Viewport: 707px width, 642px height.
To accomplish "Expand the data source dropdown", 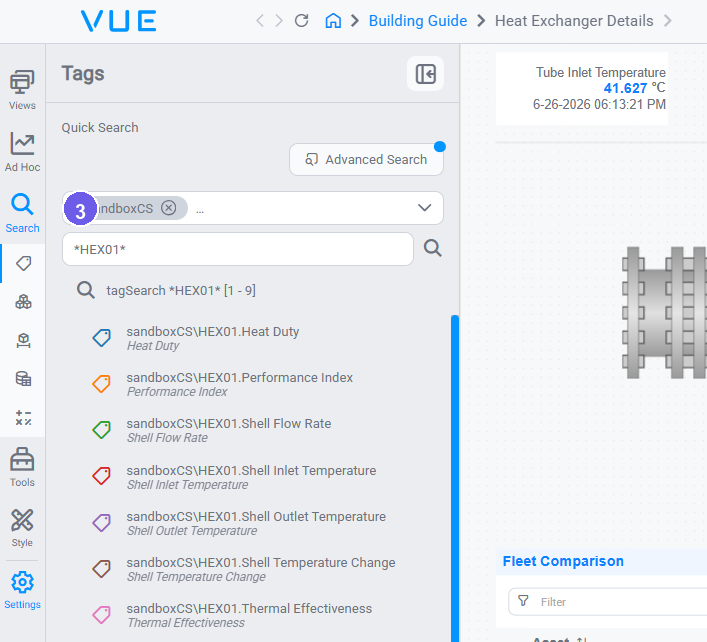I will (x=424, y=208).
